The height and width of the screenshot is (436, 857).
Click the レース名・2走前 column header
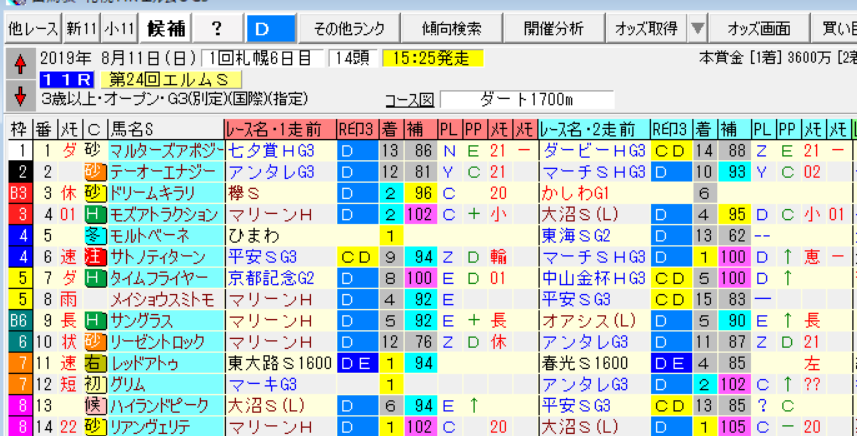(594, 129)
